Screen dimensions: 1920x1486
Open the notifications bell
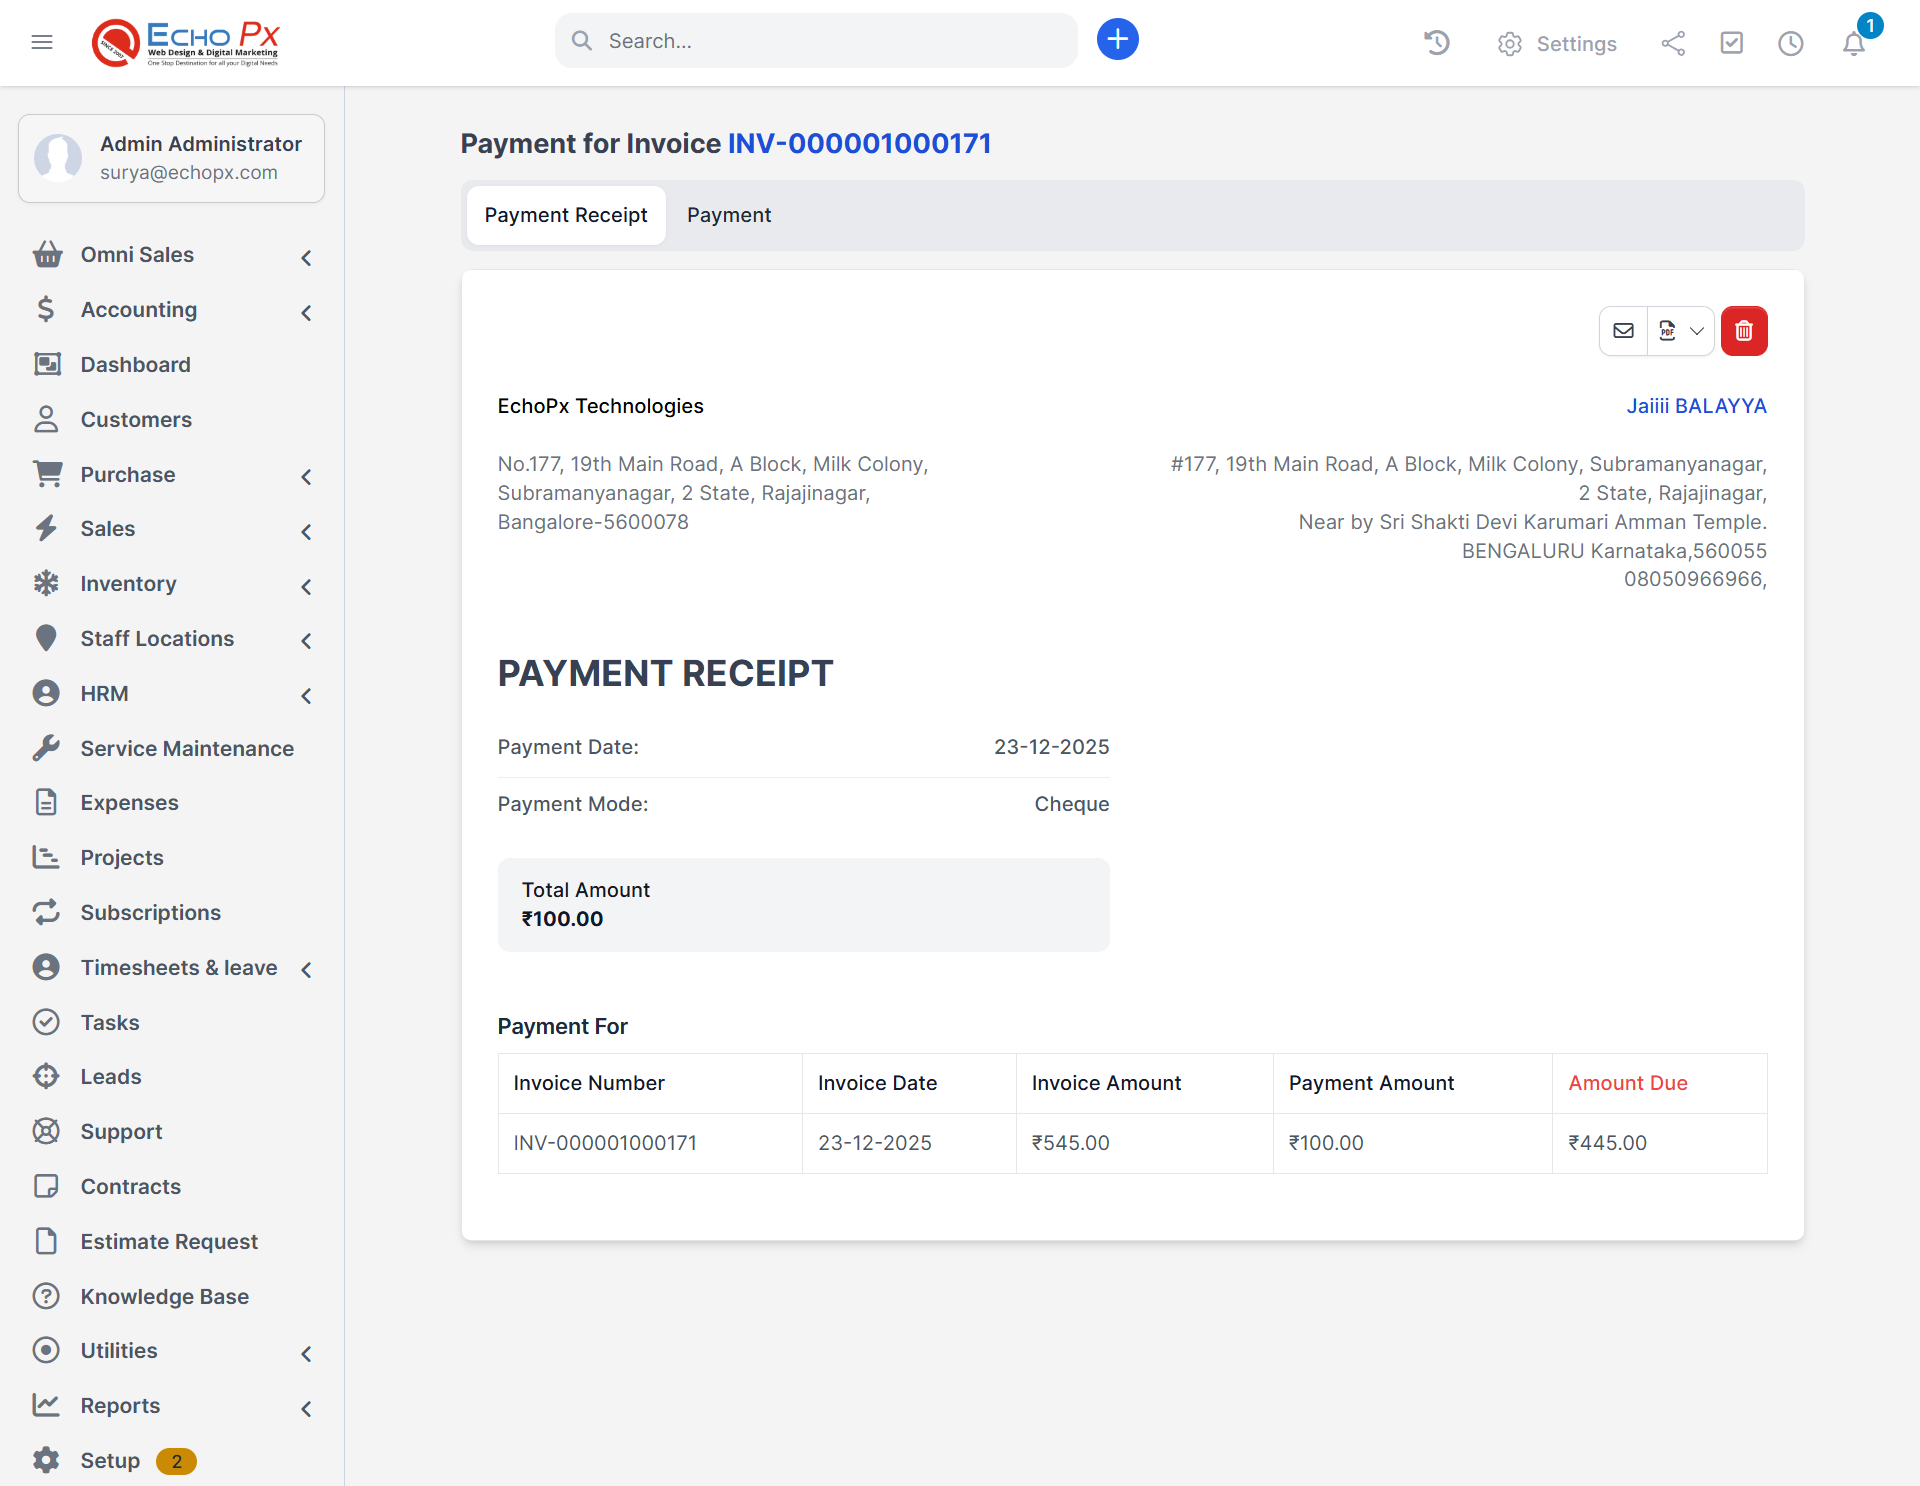(x=1853, y=44)
